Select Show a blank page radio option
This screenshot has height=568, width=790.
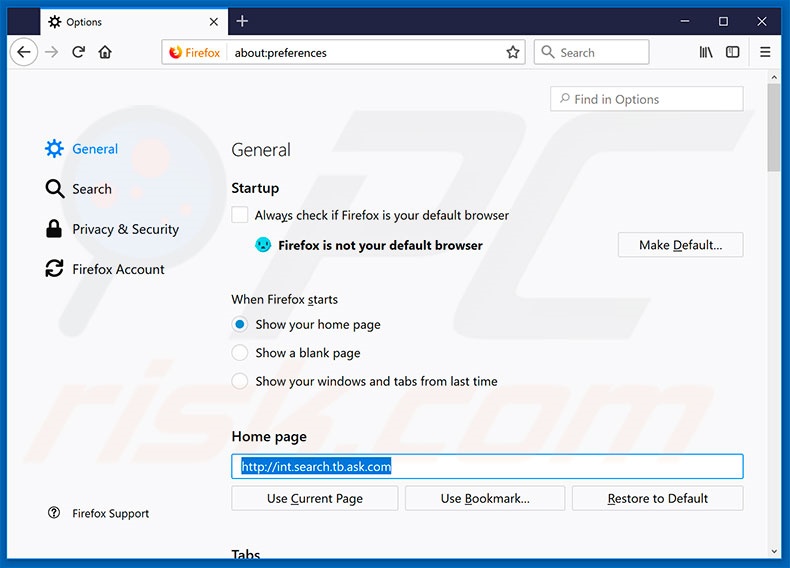point(240,352)
